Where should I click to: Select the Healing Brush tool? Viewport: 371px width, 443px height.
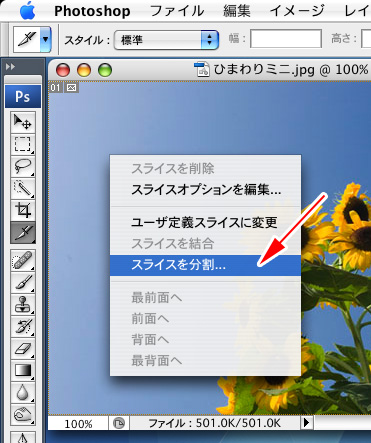[23, 260]
